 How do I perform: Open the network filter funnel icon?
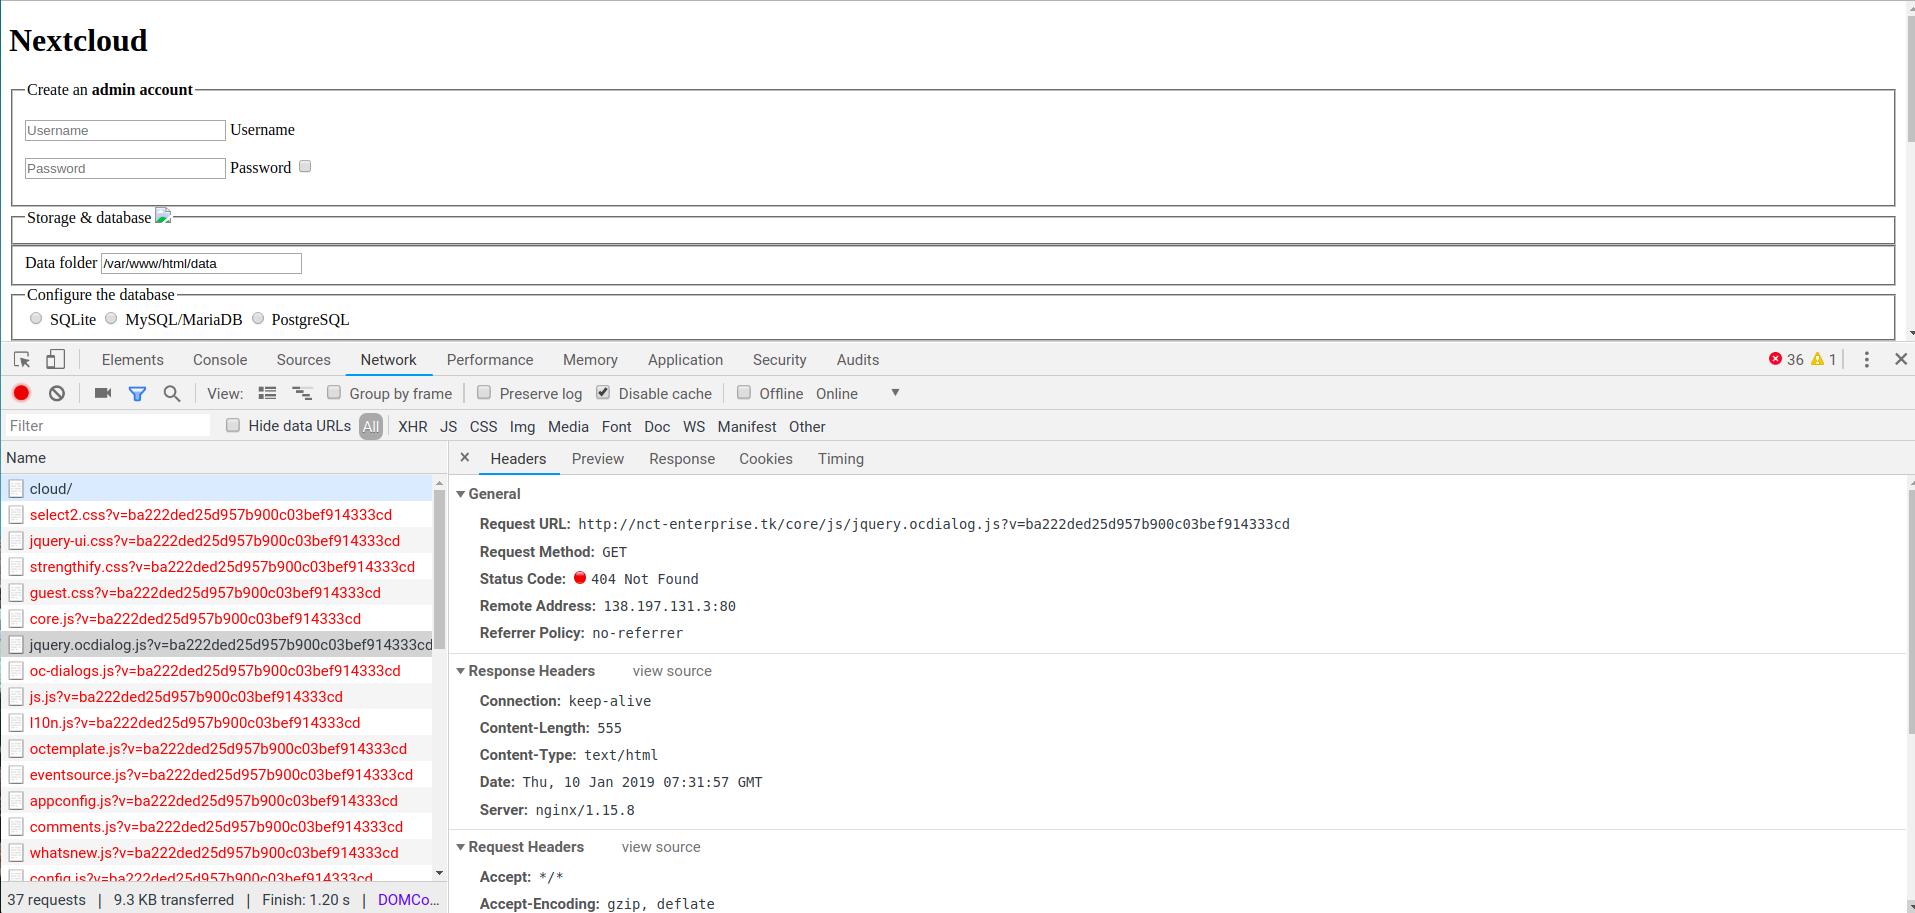pyautogui.click(x=137, y=393)
